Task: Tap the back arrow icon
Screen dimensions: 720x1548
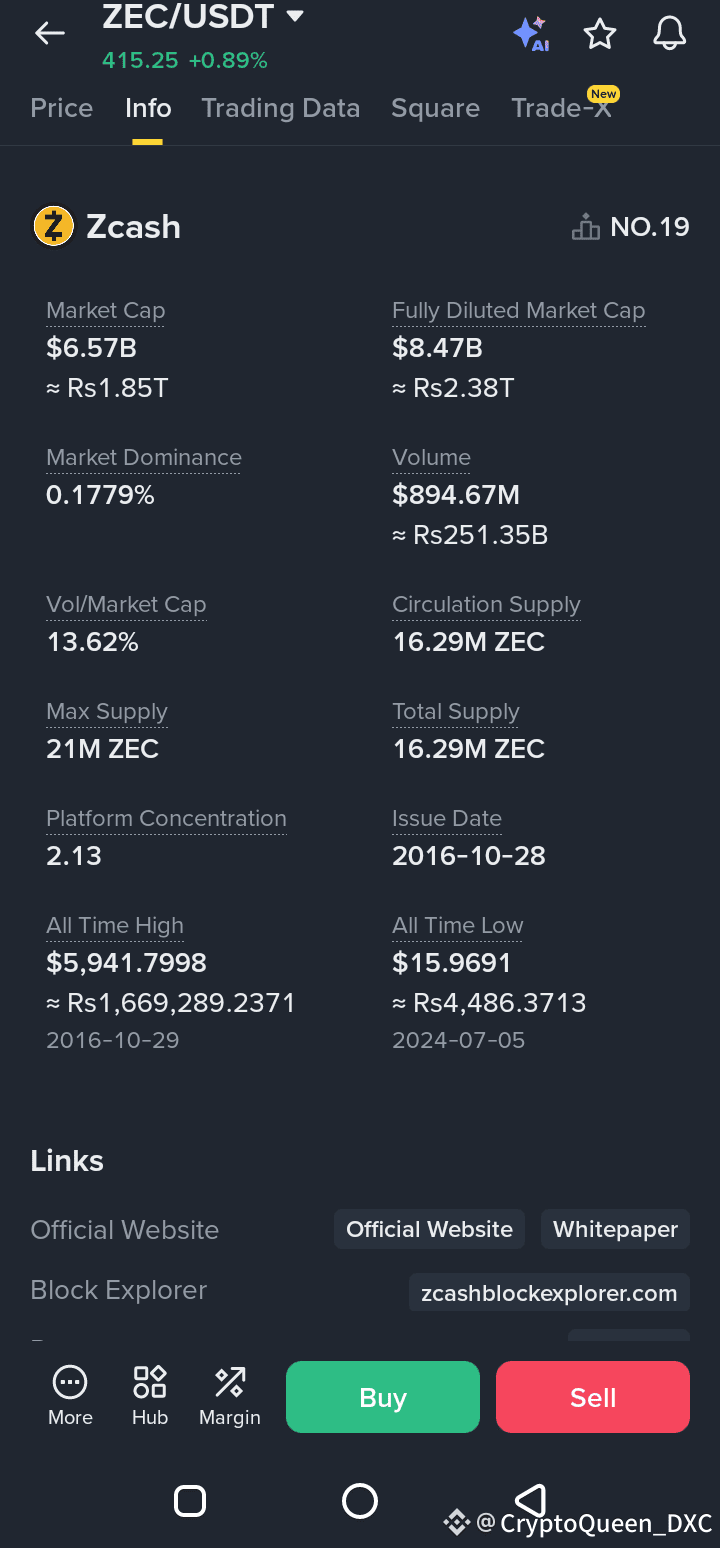Action: (x=49, y=34)
